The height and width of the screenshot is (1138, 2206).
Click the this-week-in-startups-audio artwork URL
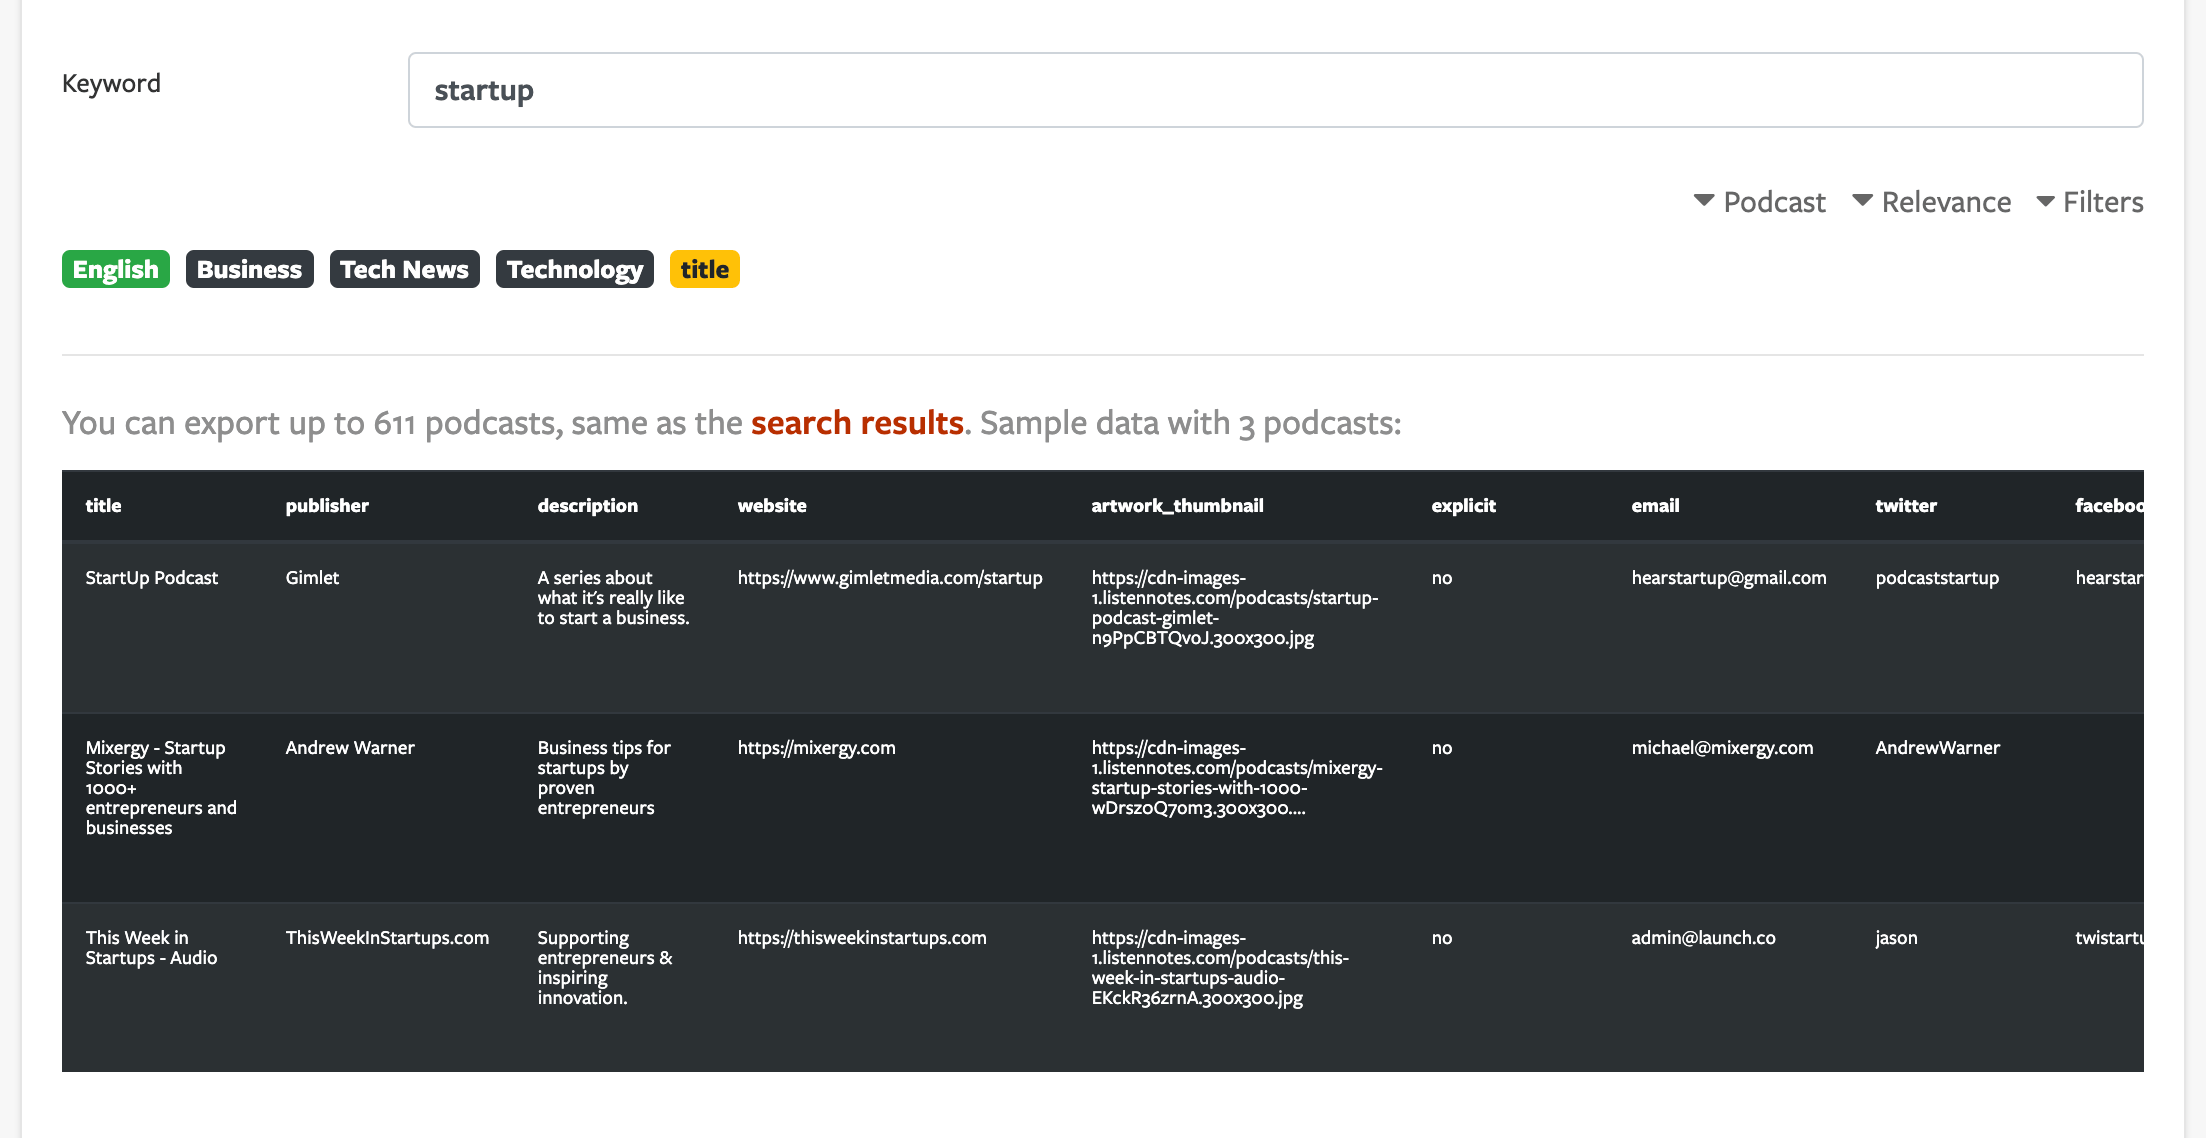pyautogui.click(x=1220, y=967)
